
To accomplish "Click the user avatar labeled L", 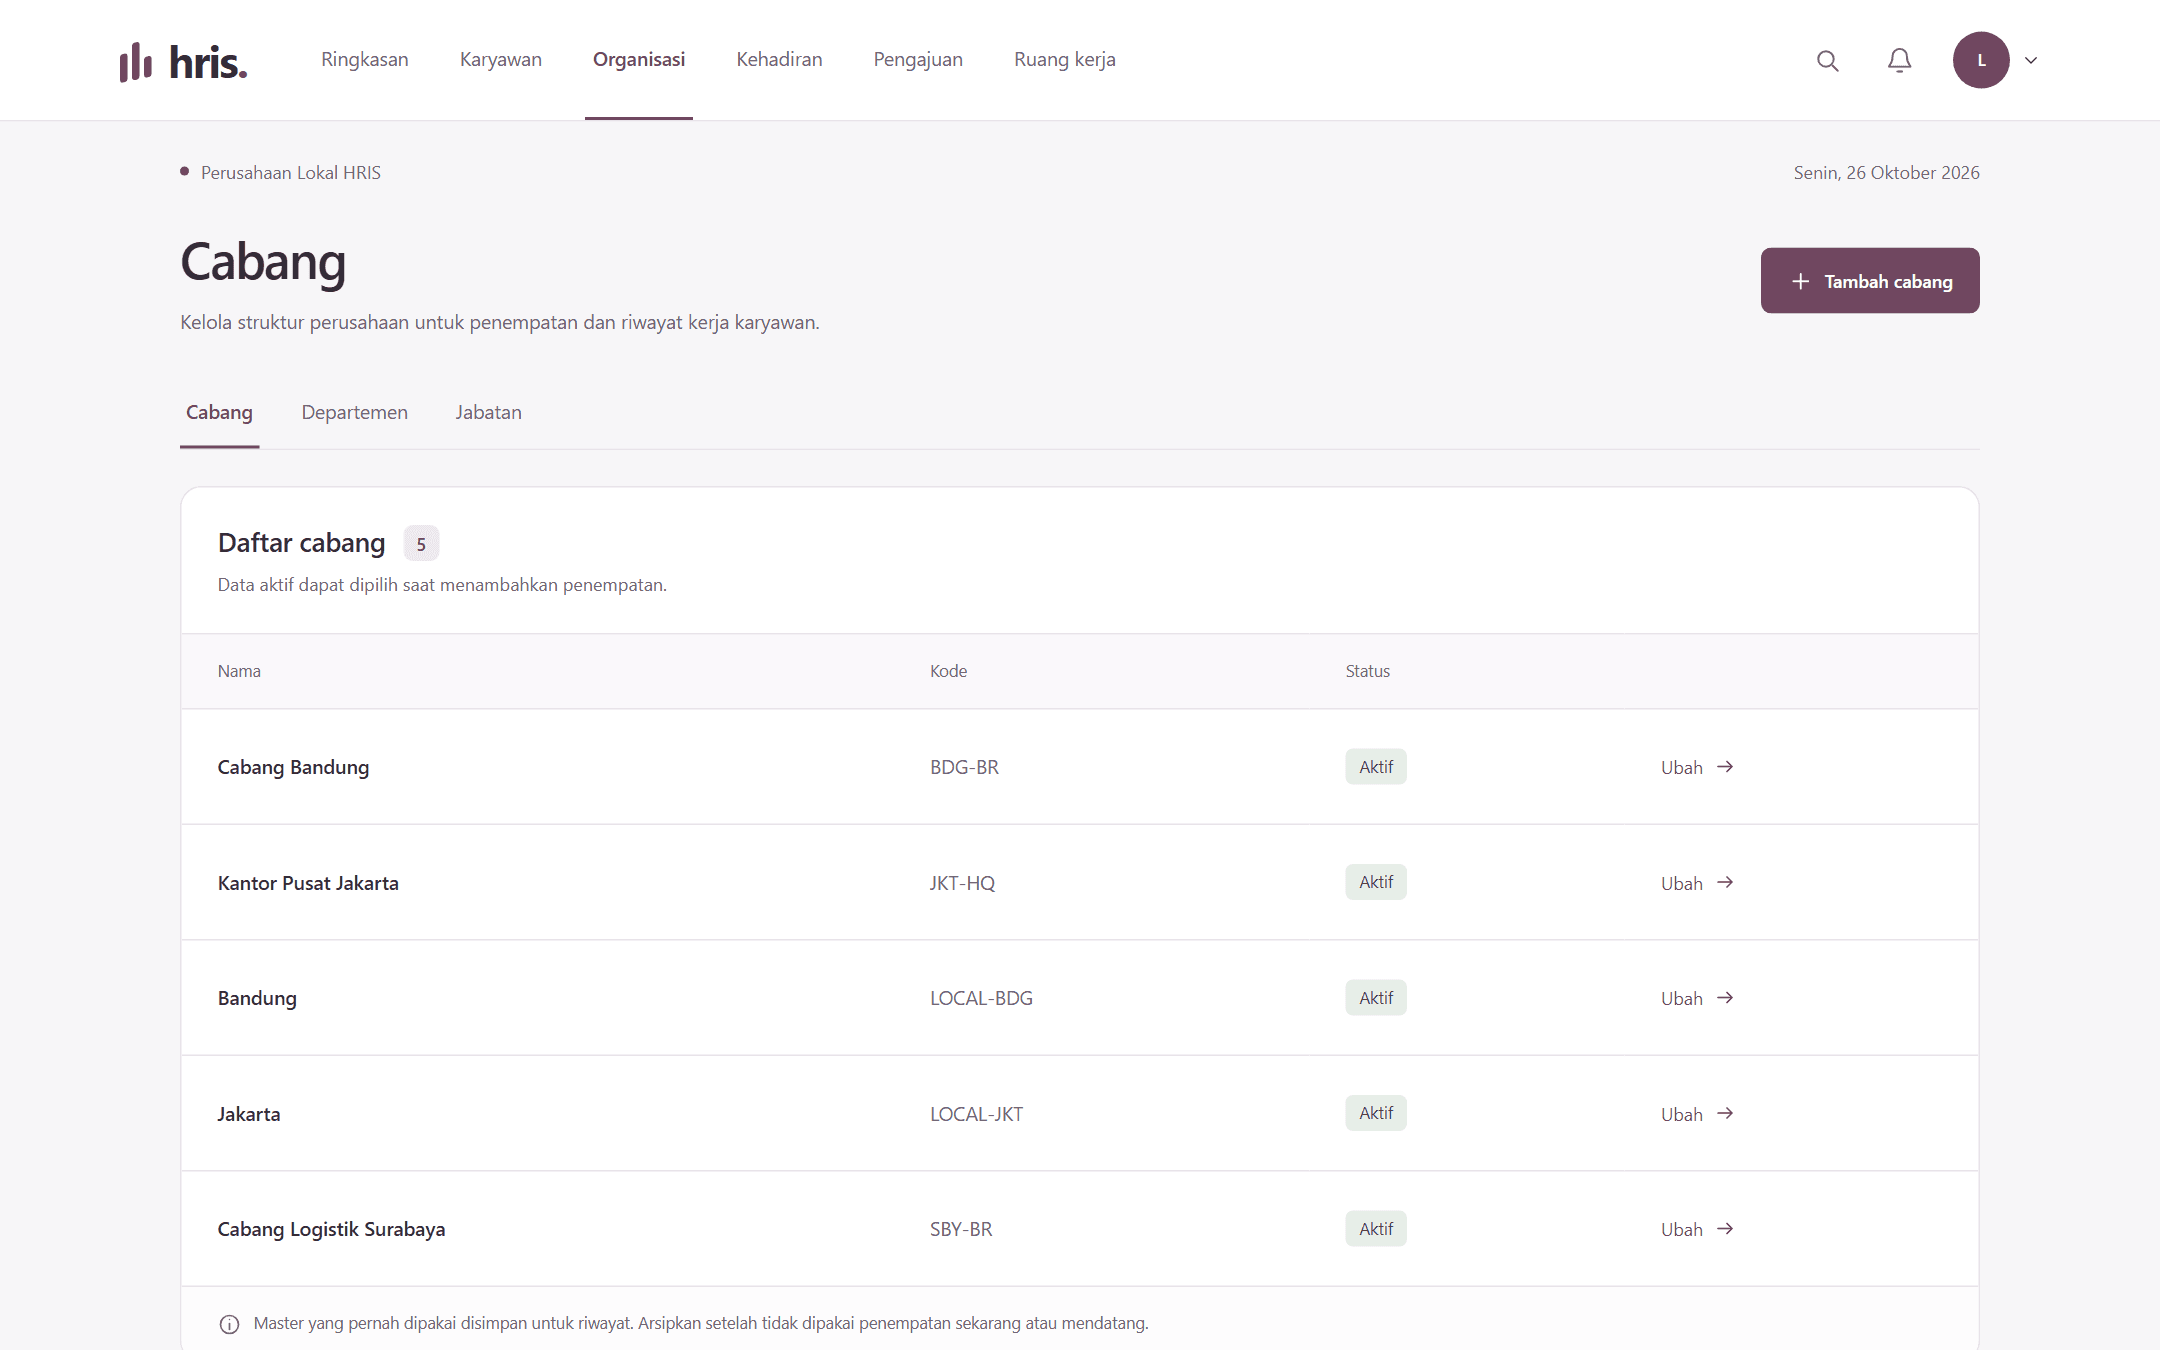I will pyautogui.click(x=1981, y=60).
